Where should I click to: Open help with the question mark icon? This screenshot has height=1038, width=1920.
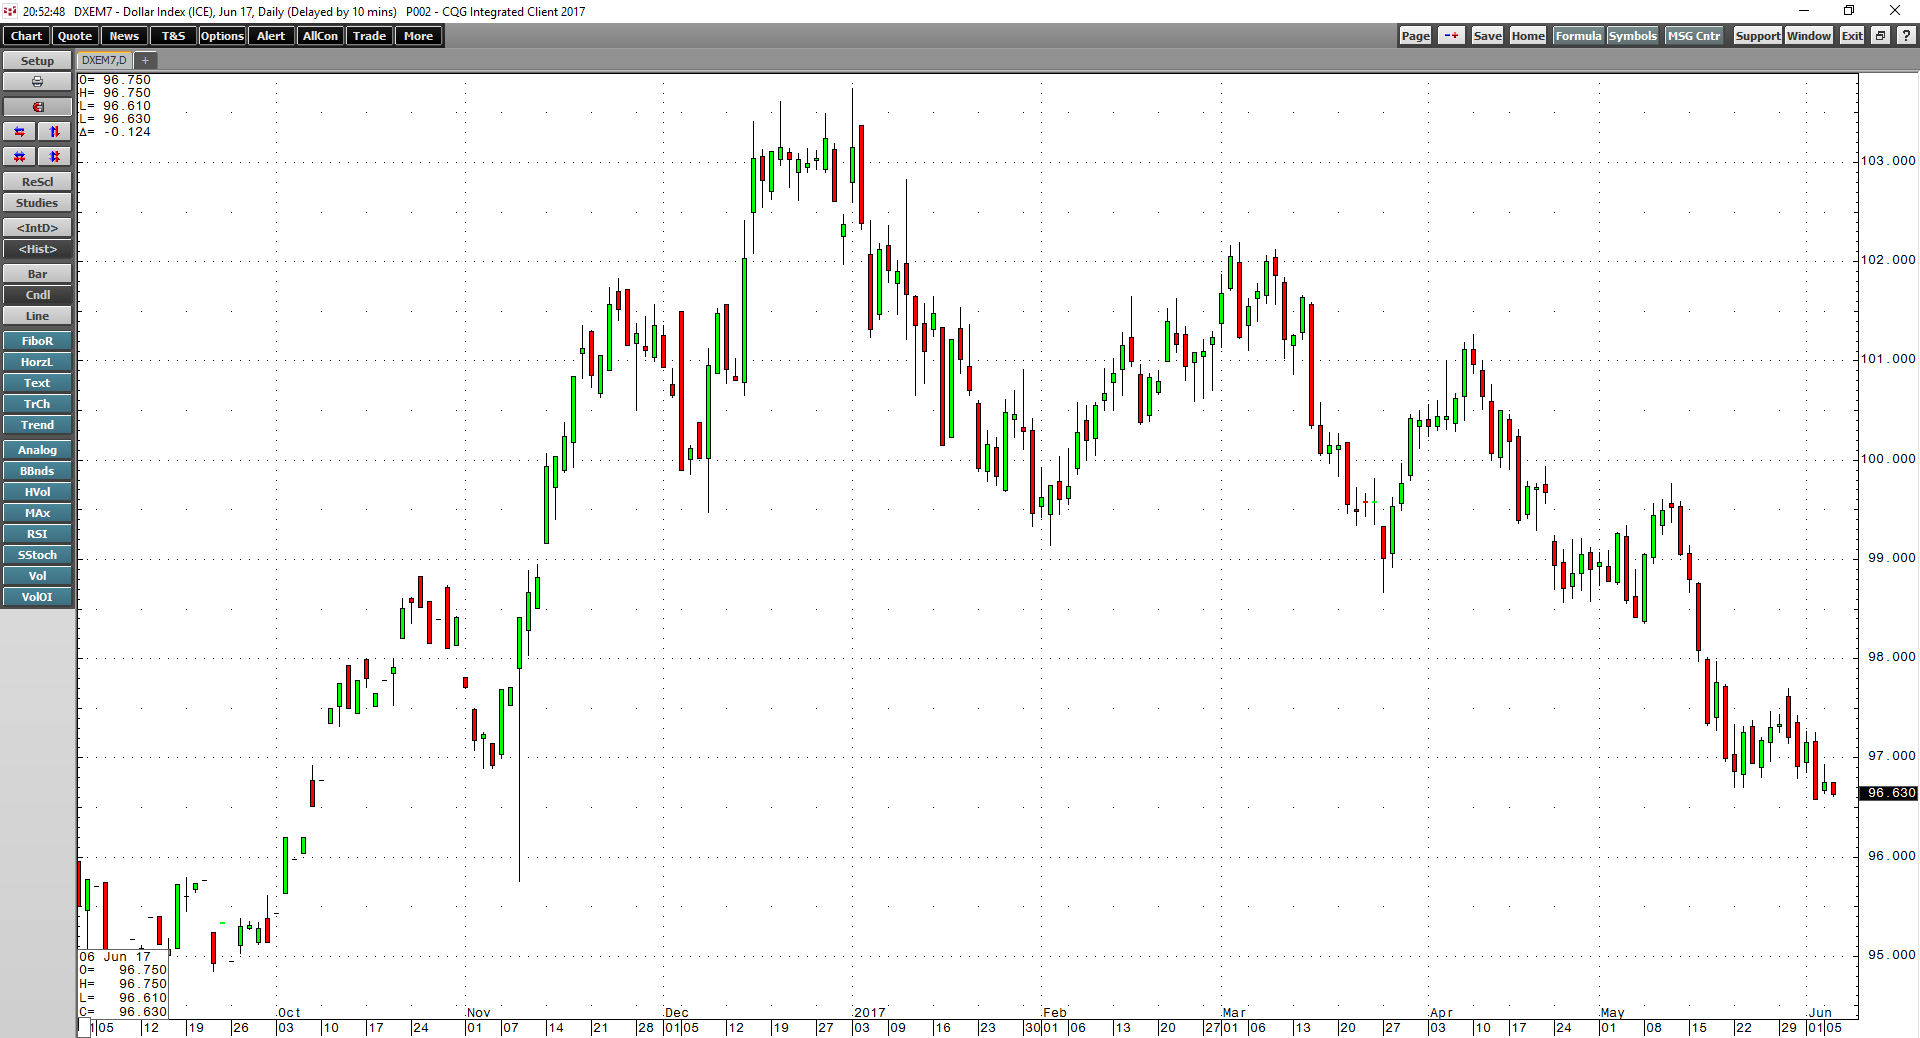click(x=1906, y=36)
